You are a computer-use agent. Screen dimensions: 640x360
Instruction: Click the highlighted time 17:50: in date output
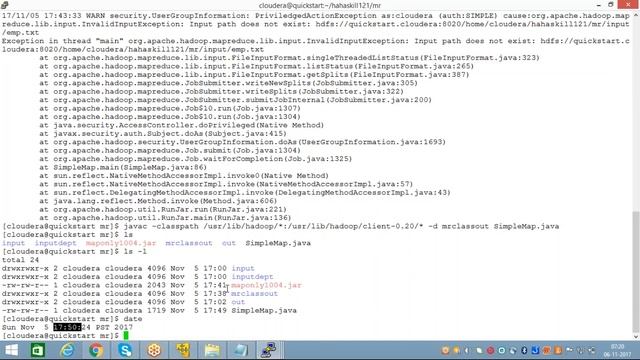click(x=67, y=327)
